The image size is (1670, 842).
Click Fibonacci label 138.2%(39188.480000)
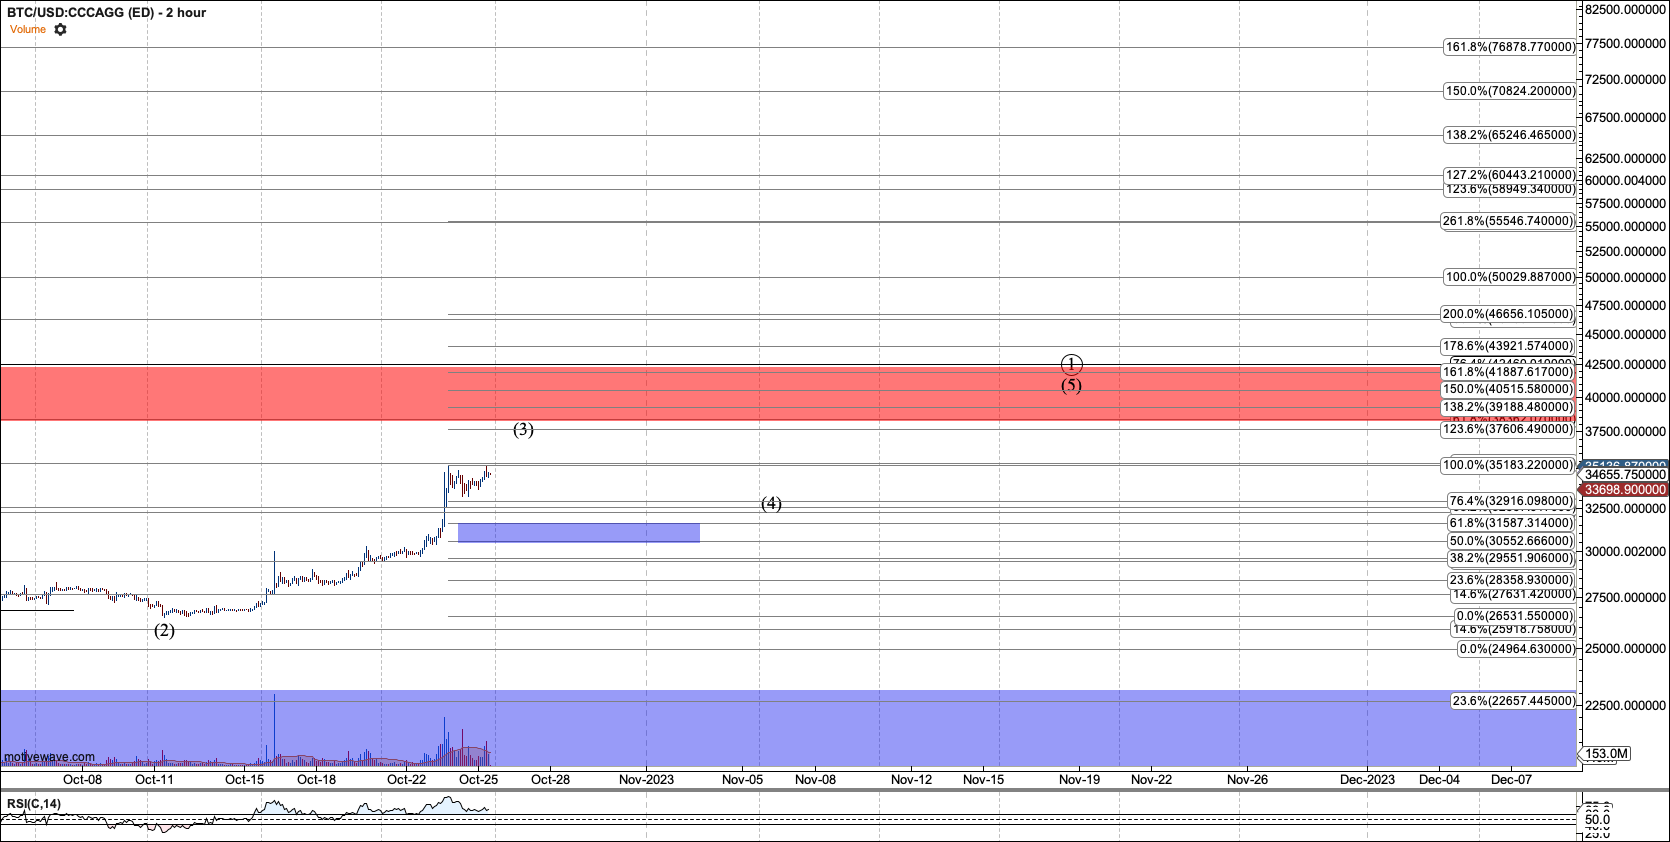tap(1508, 407)
